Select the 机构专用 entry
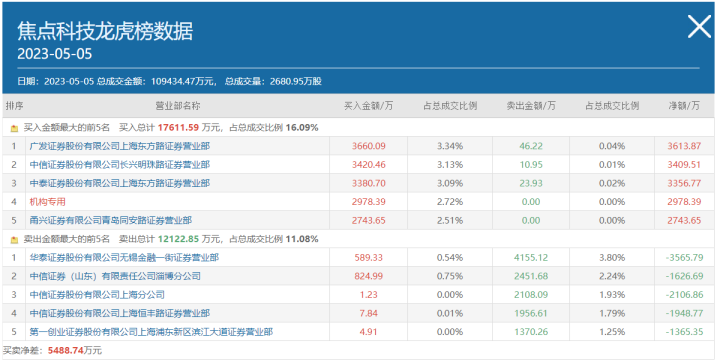 pyautogui.click(x=48, y=202)
